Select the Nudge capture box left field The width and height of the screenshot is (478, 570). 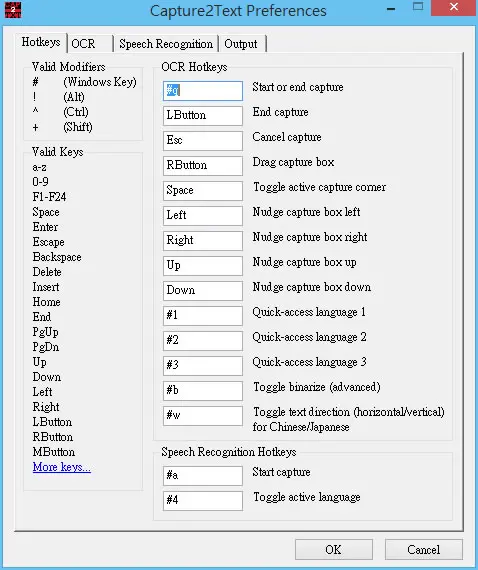point(203,216)
